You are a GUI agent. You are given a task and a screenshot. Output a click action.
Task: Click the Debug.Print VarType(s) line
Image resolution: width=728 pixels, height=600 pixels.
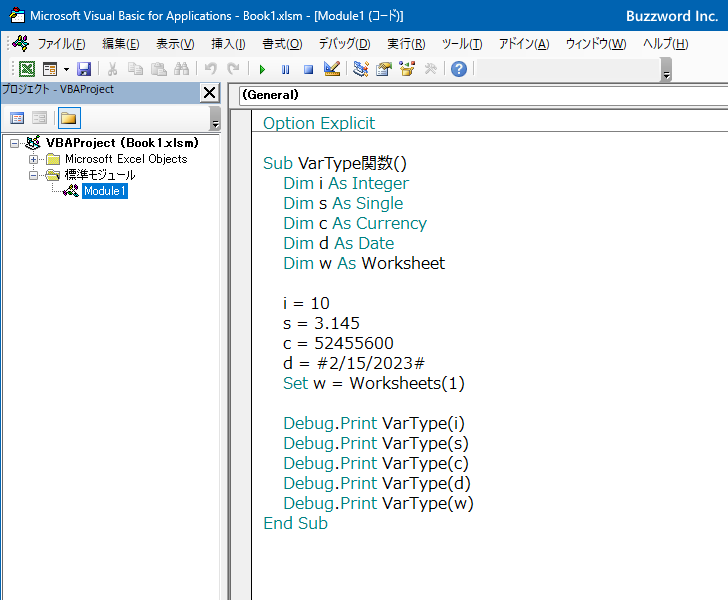pos(376,443)
